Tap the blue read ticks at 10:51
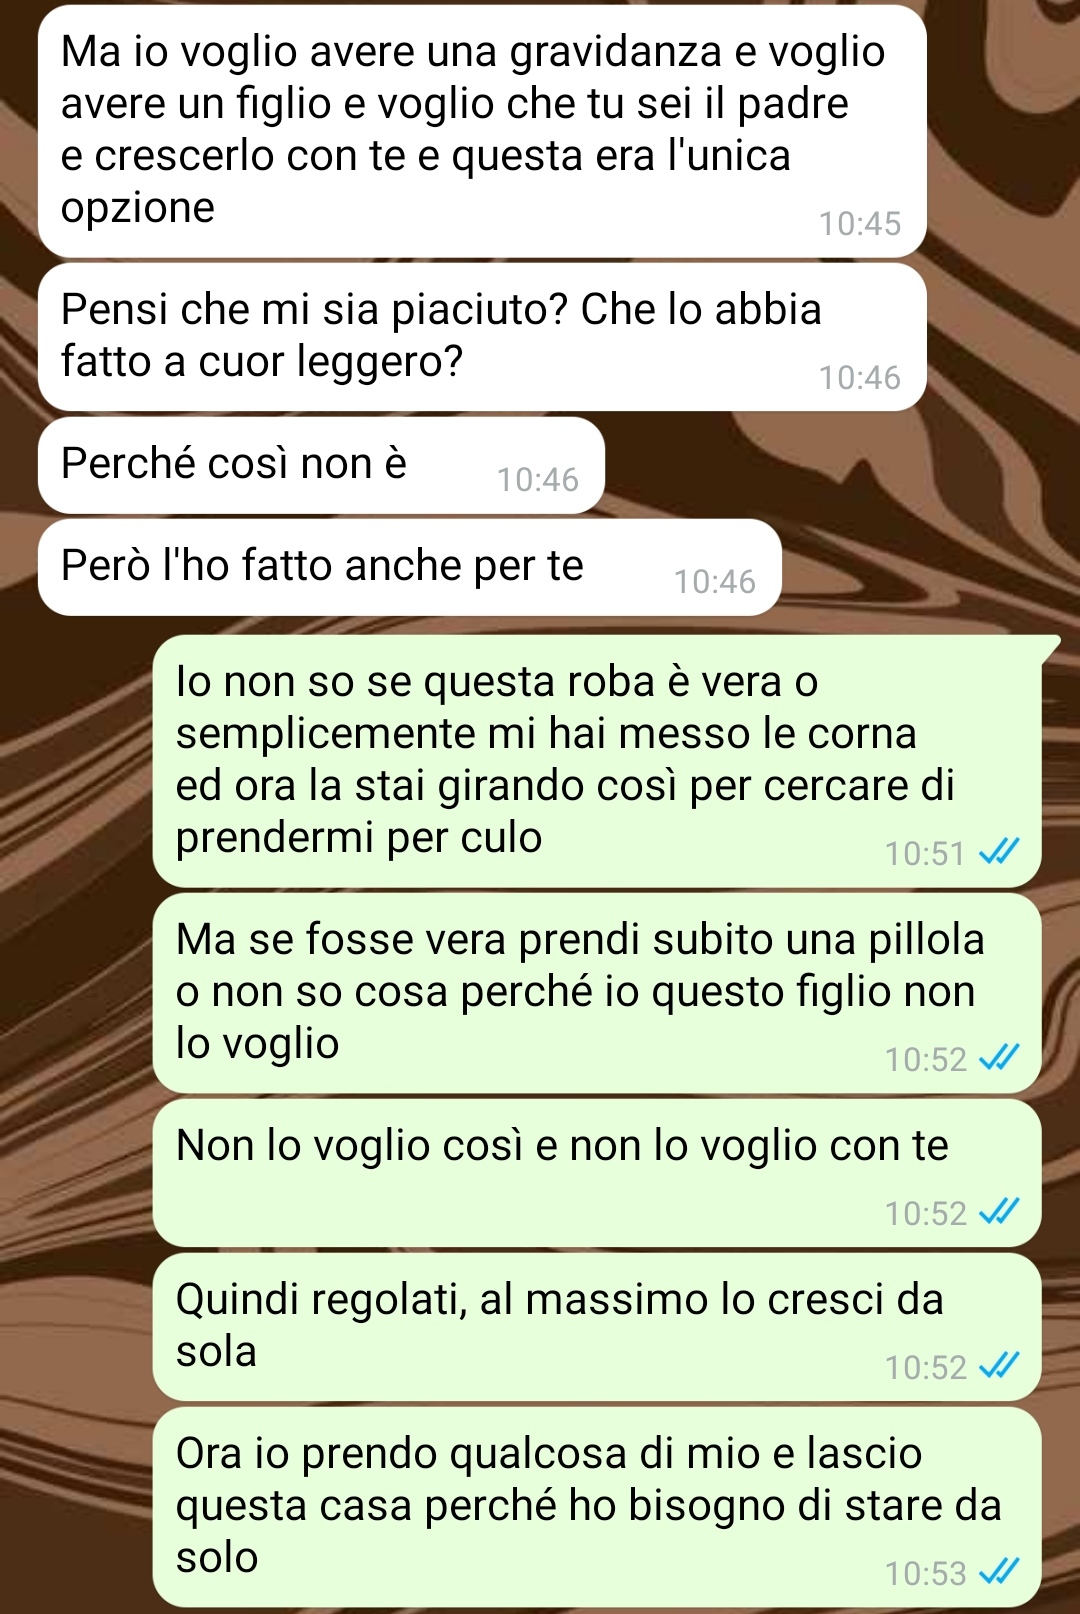 998,853
